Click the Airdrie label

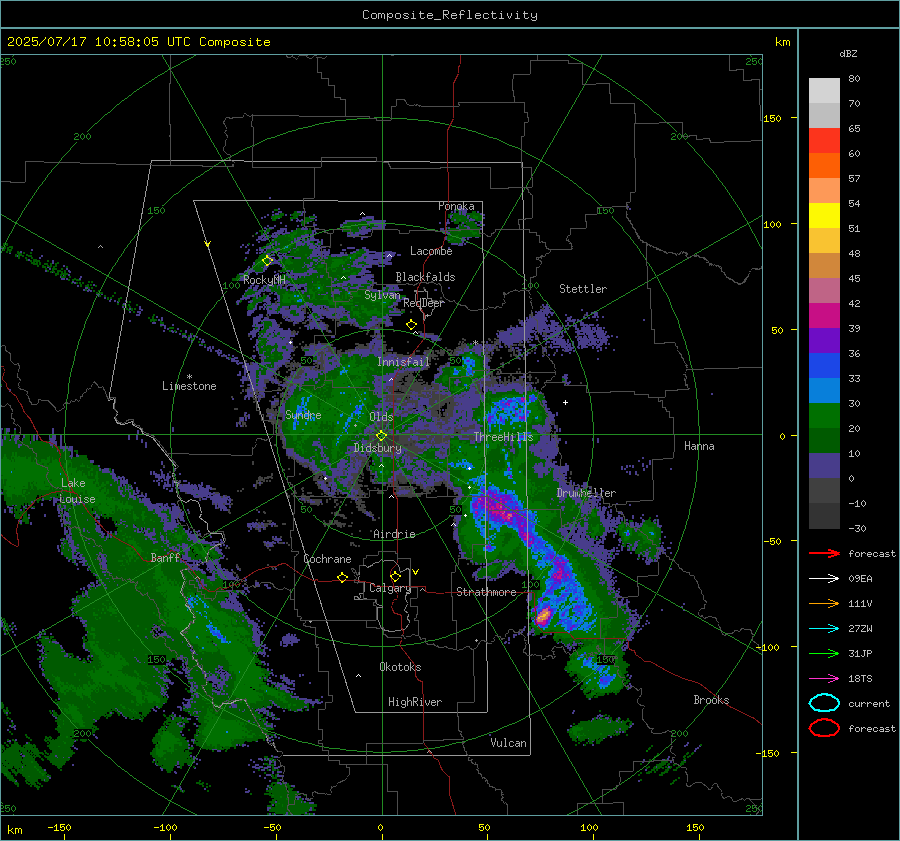394,534
